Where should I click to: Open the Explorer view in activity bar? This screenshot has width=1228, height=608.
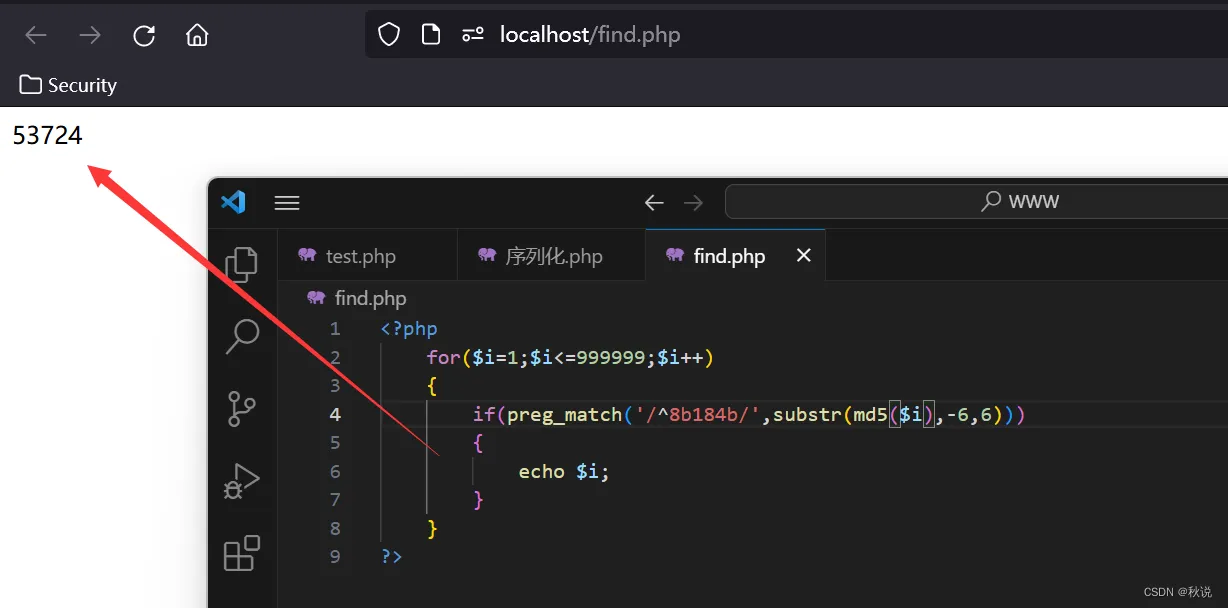click(x=241, y=264)
